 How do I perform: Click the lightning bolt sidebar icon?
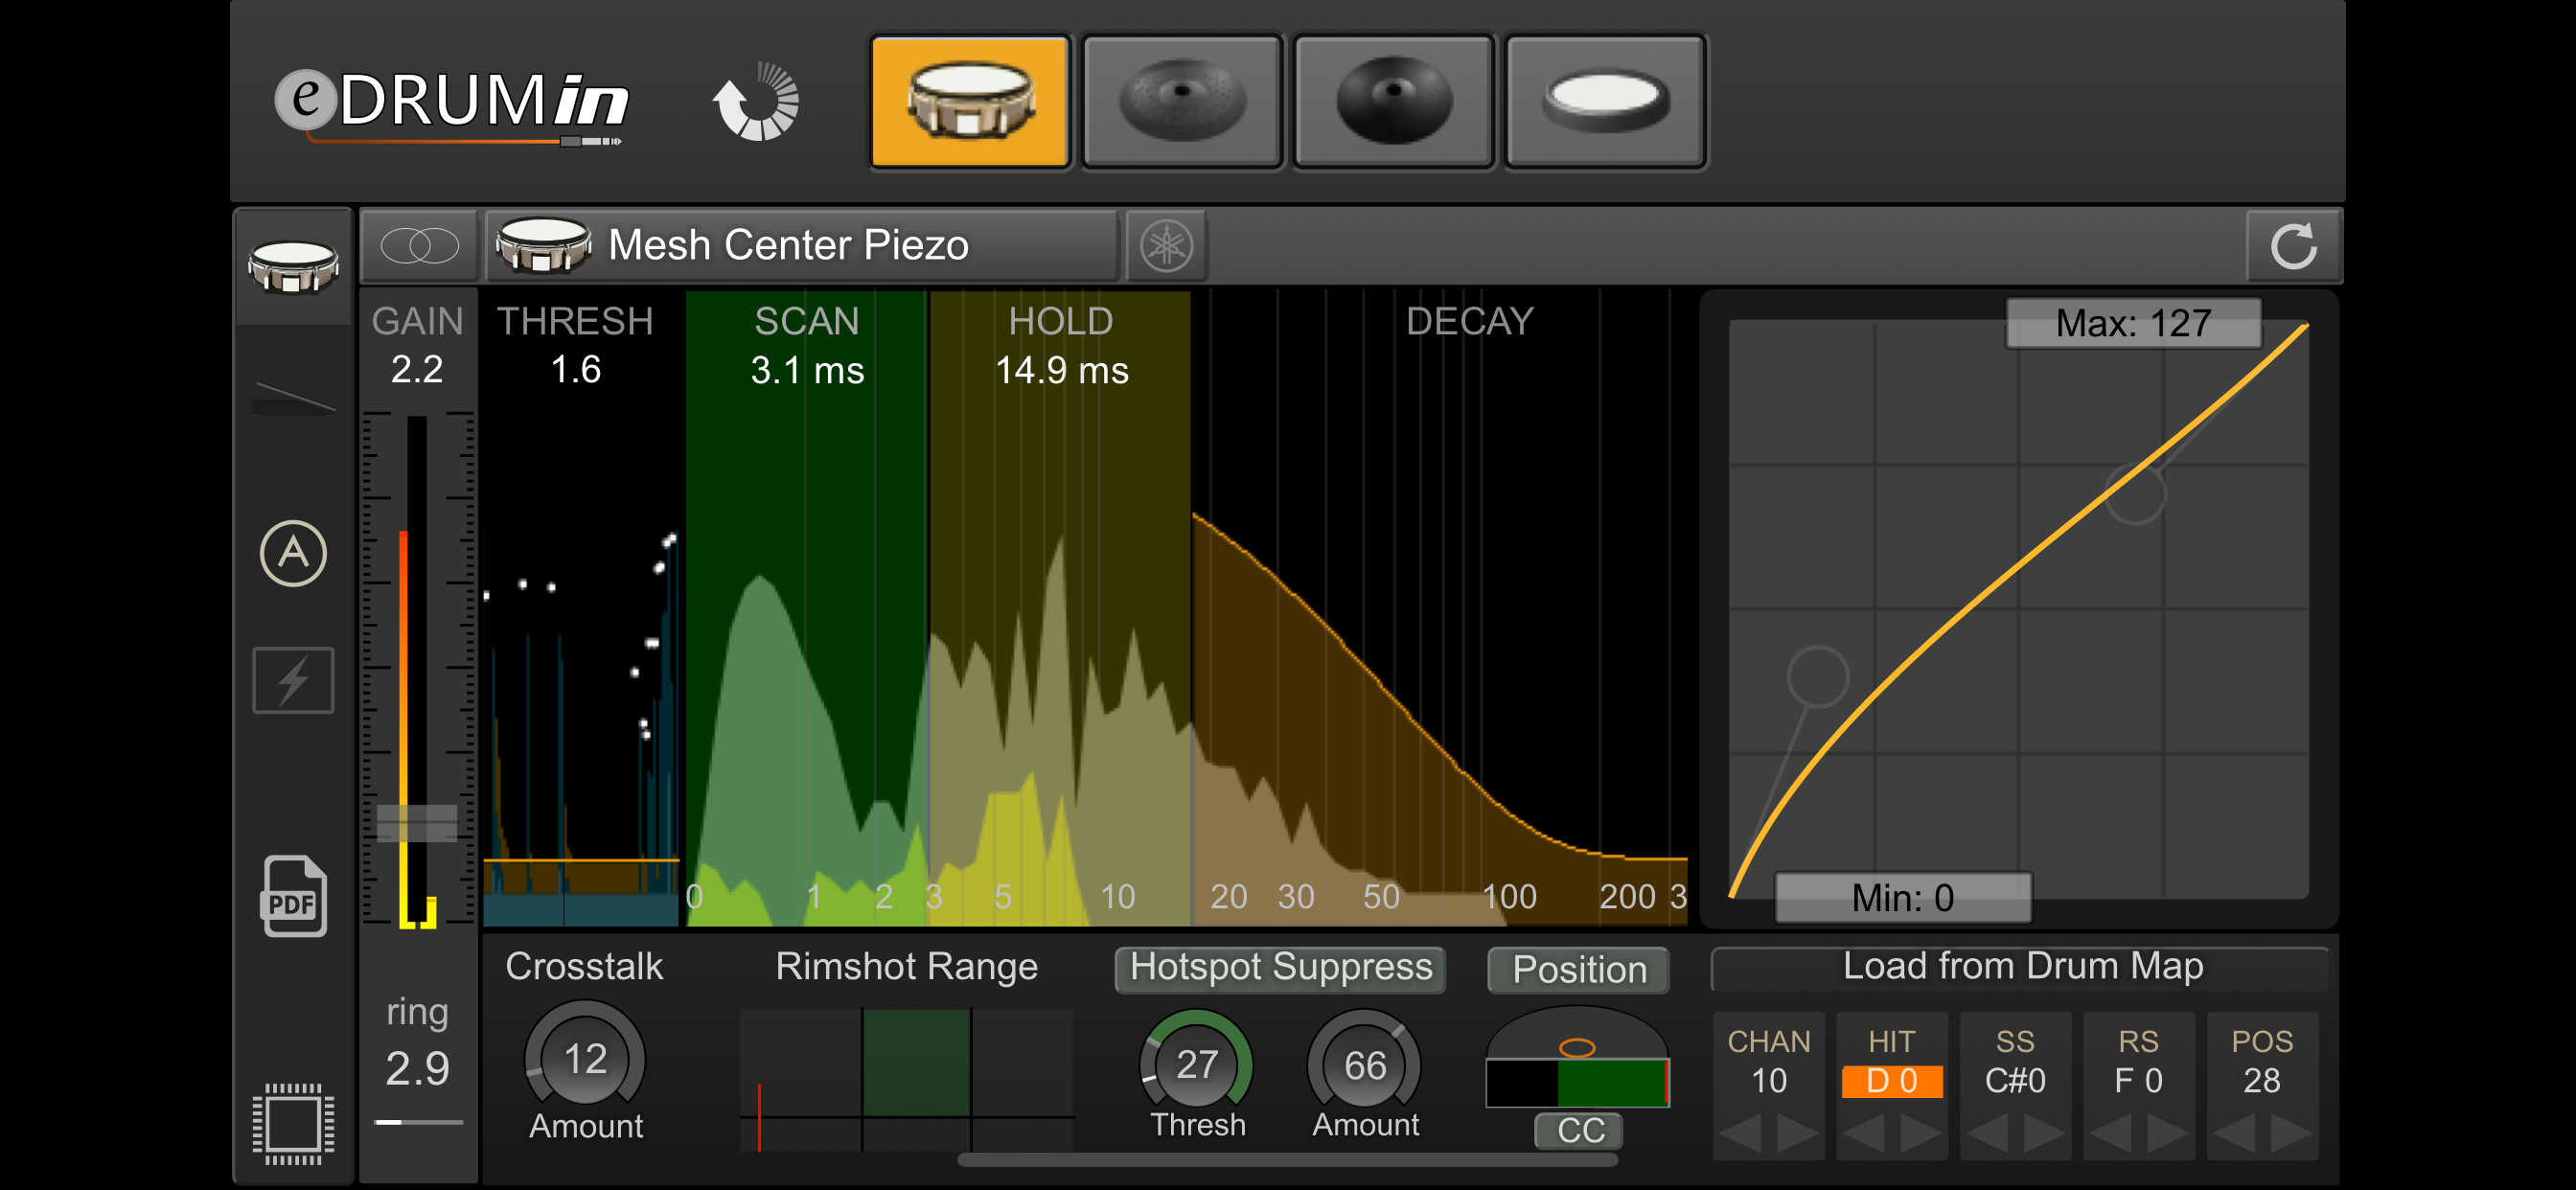(293, 681)
